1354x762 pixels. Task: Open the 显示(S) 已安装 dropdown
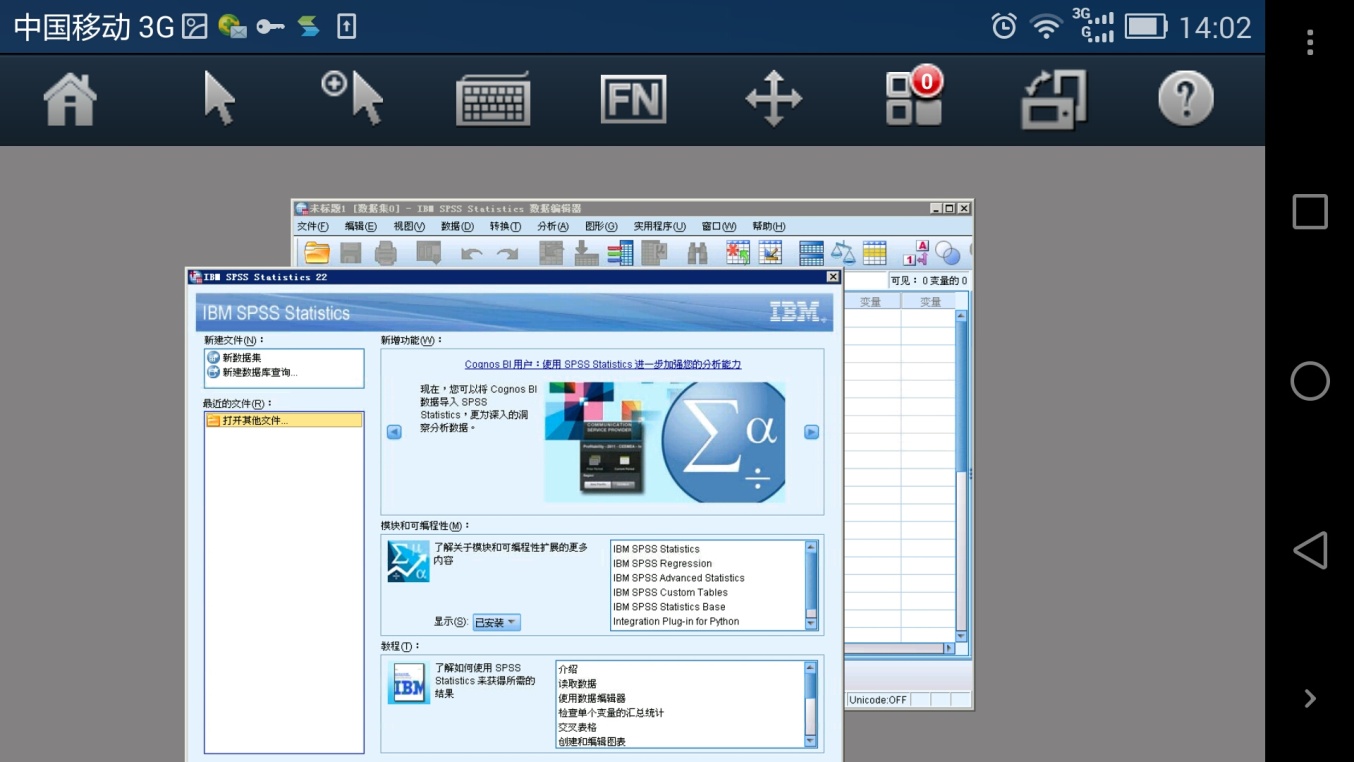(x=496, y=622)
